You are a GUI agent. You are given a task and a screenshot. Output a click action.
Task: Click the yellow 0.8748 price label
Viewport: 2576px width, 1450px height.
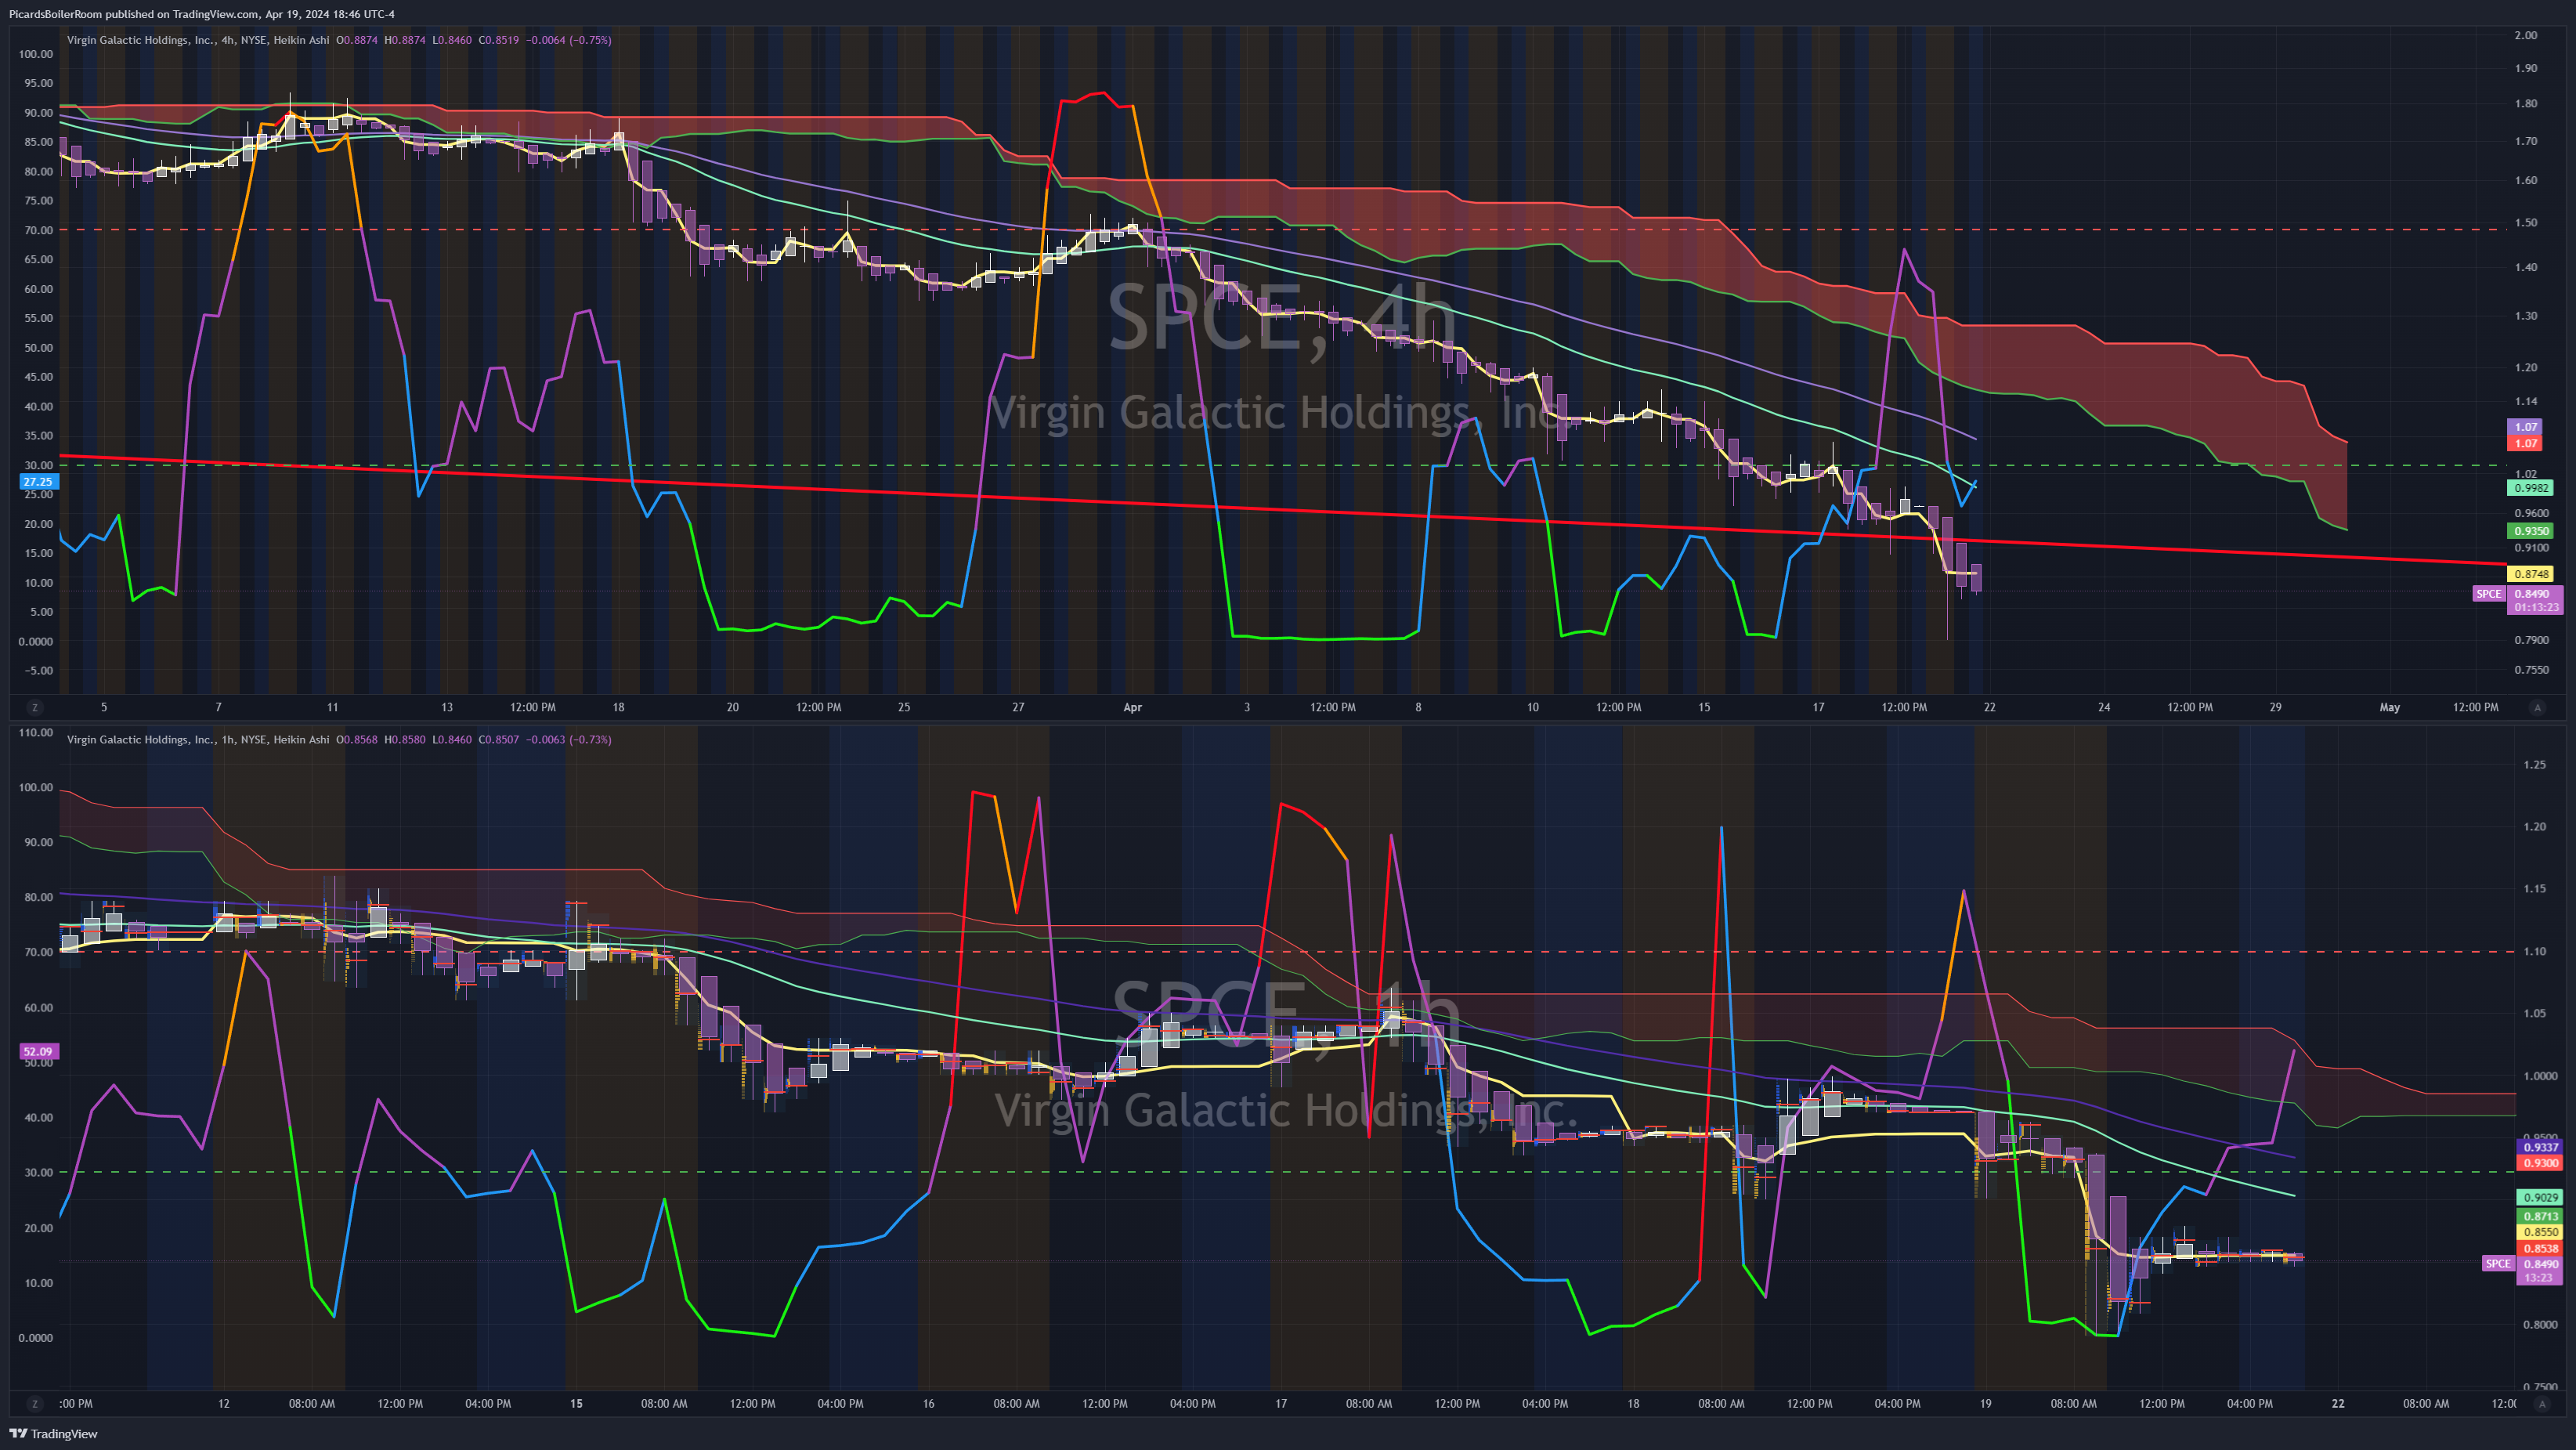pos(2531,574)
